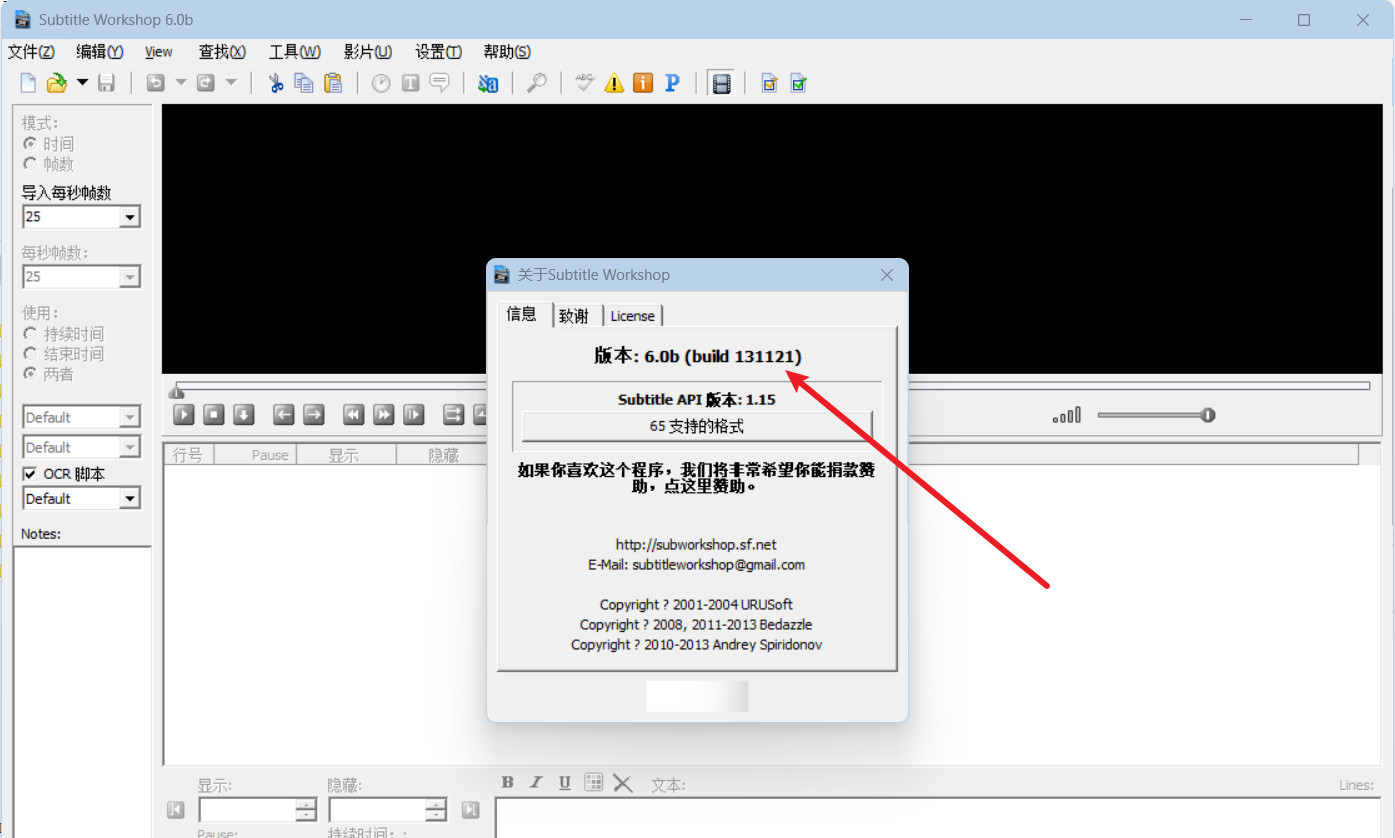The width and height of the screenshot is (1395, 838).
Task: Open the 导入每秒帧数 dropdown
Action: point(130,217)
